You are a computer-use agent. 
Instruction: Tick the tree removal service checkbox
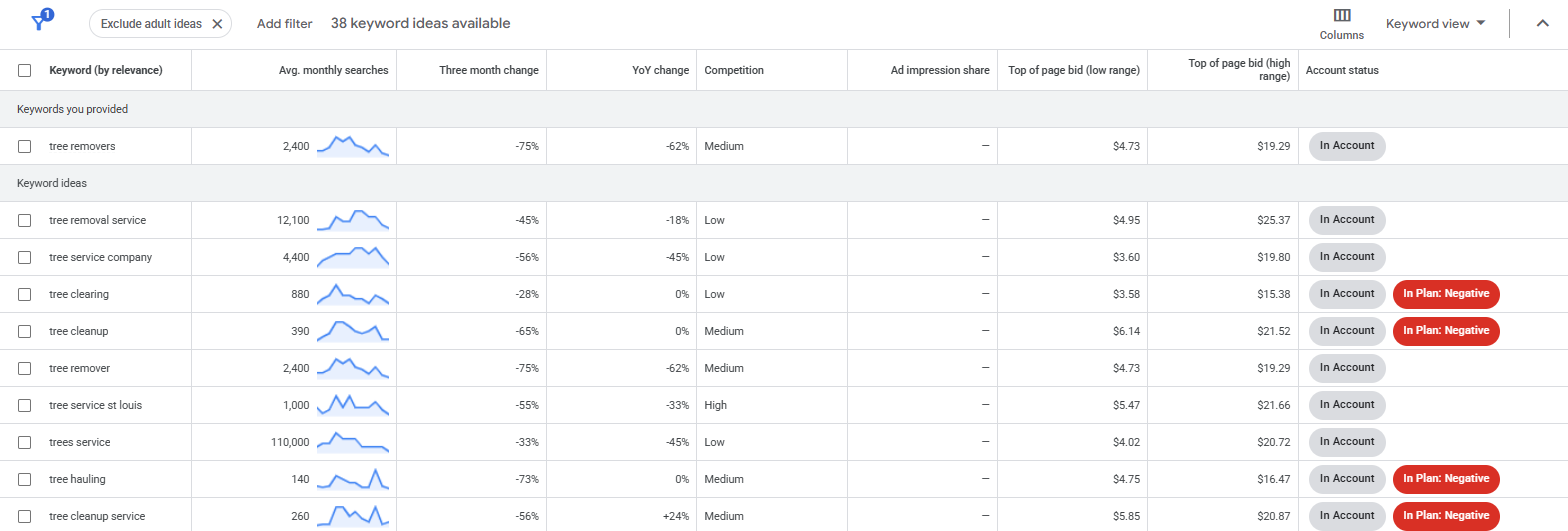[25, 220]
